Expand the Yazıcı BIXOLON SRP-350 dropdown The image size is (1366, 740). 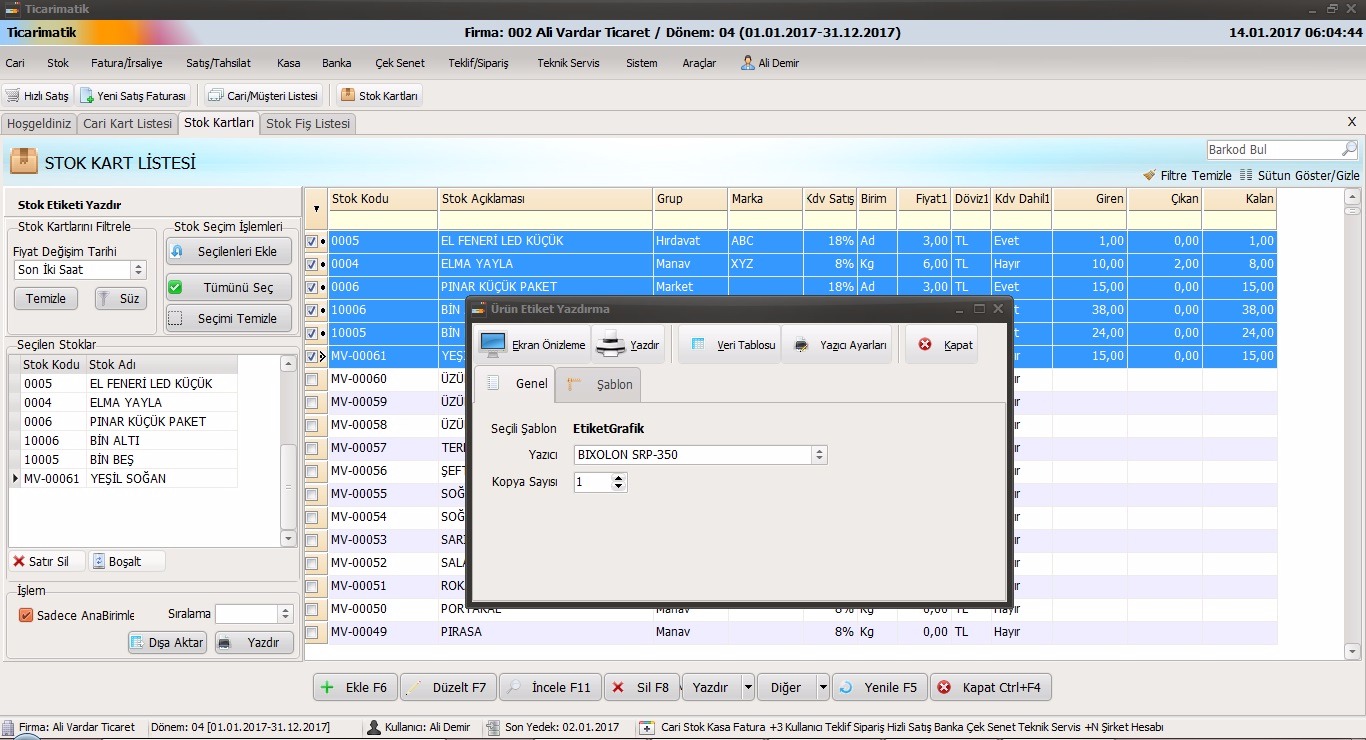(820, 455)
